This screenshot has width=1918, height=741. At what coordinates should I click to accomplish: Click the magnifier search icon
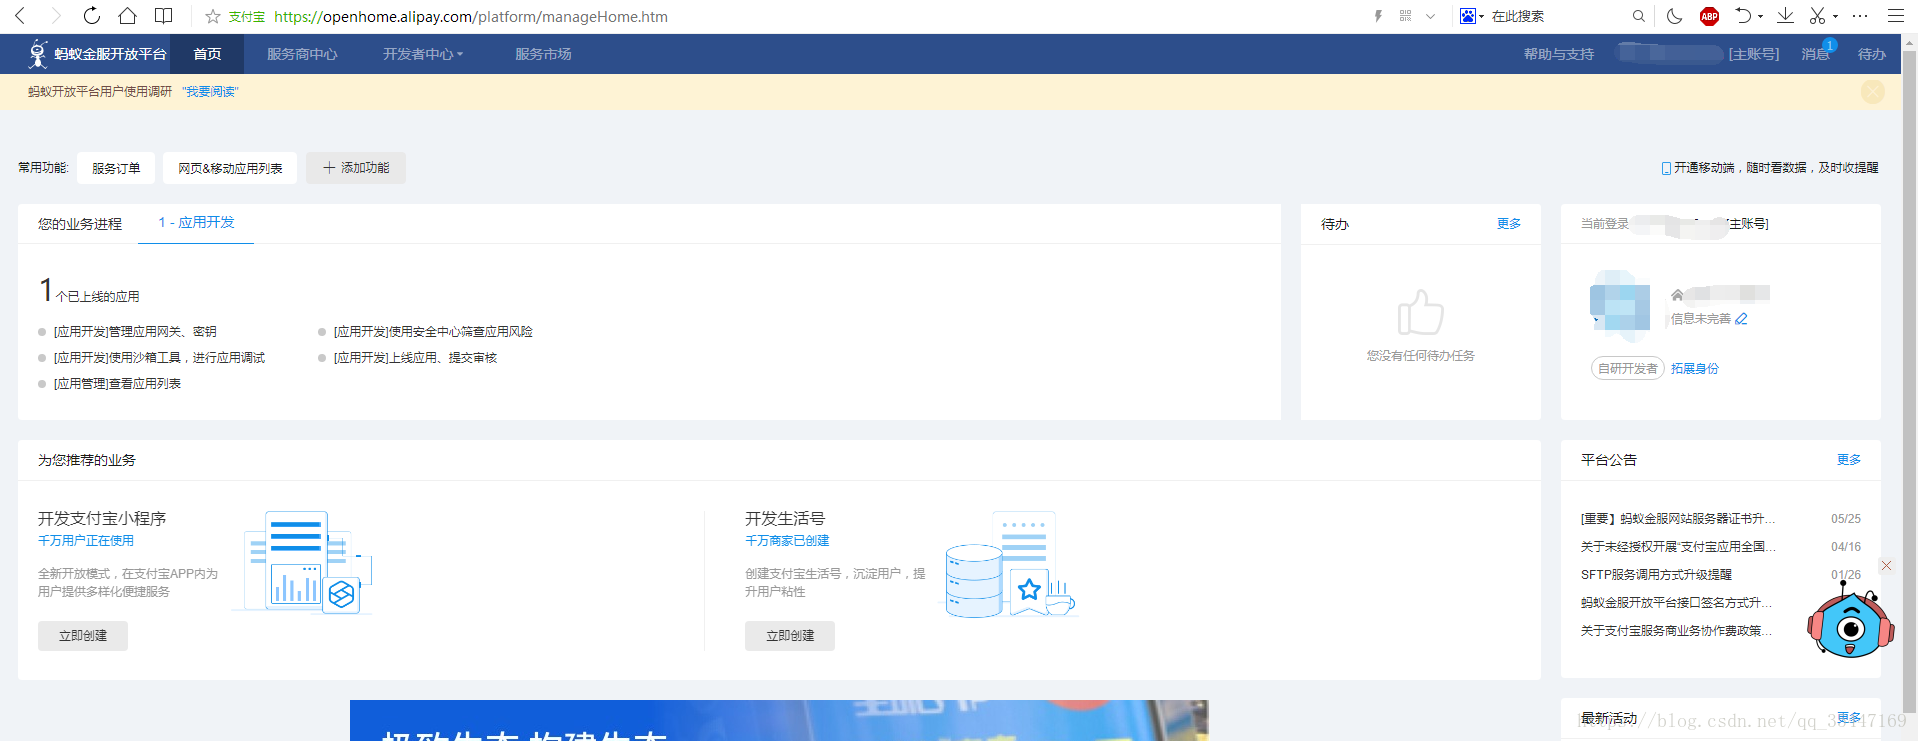point(1638,16)
